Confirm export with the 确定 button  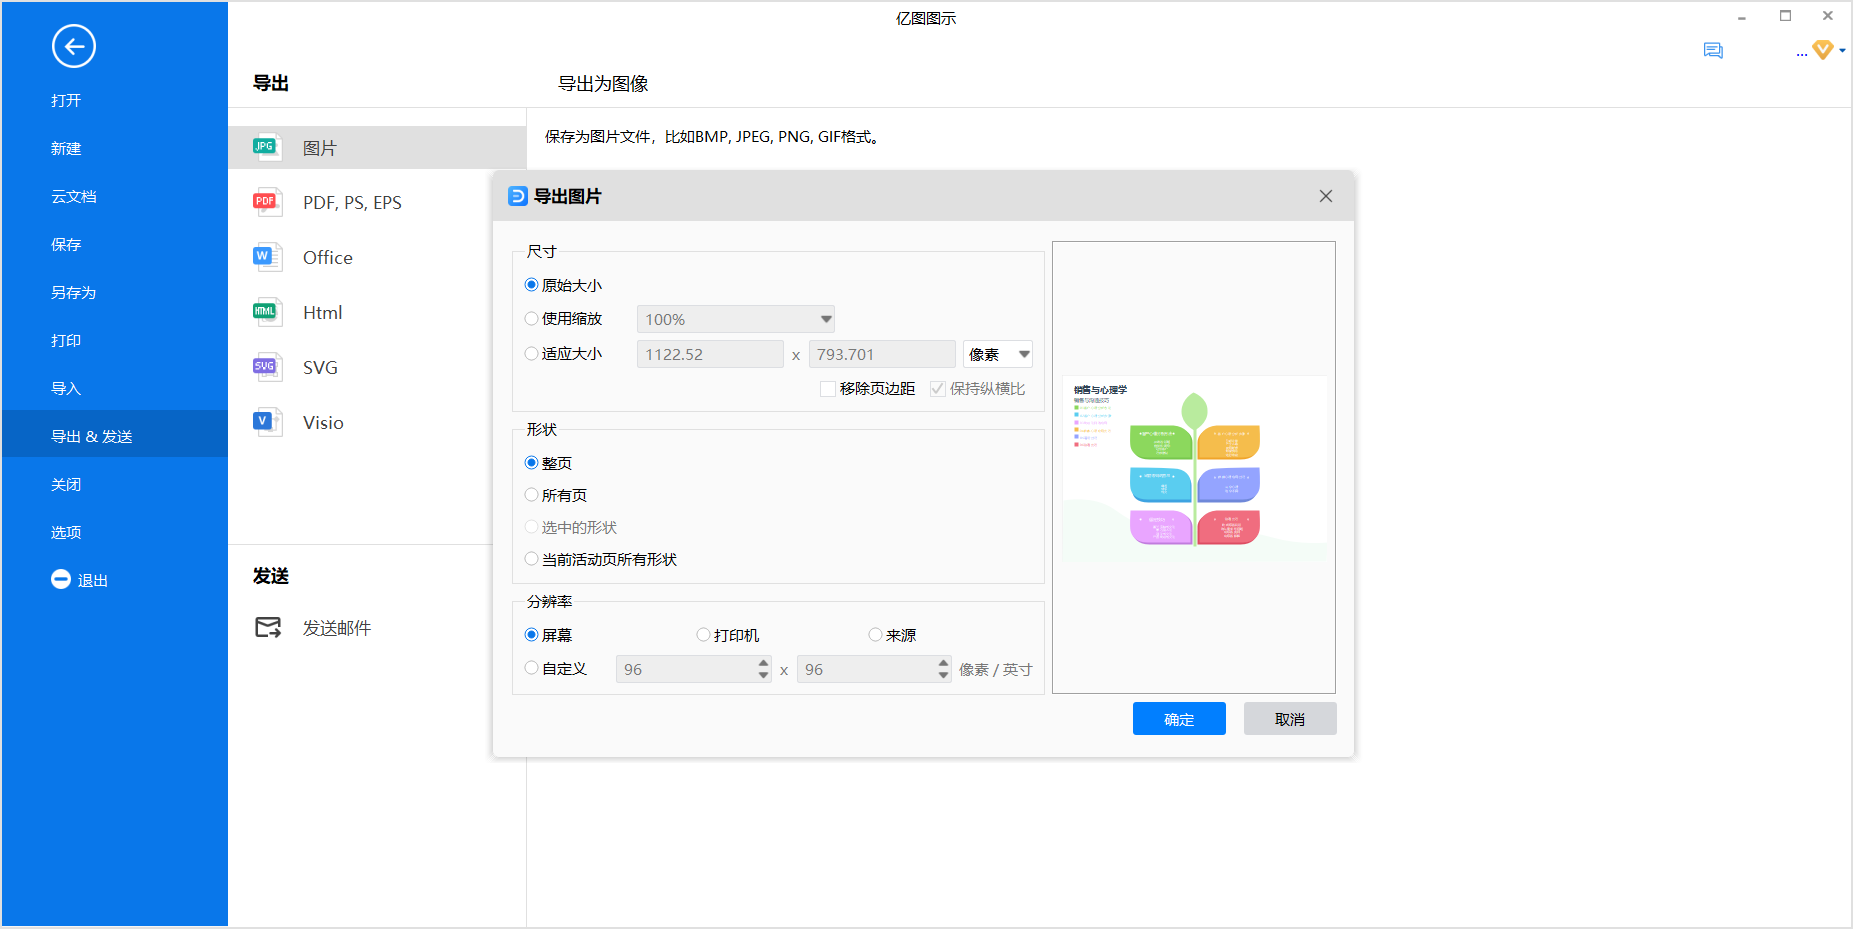(x=1179, y=719)
